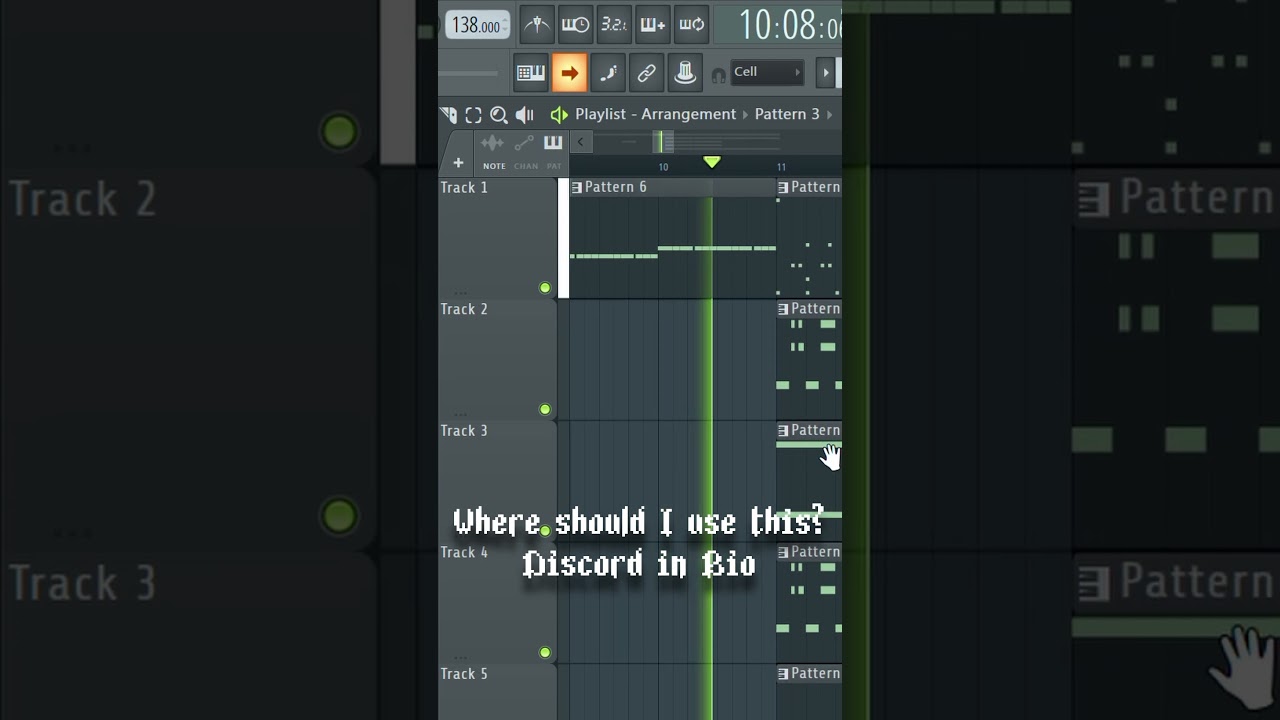Click multilink to controllers knob icon
Viewport: 1280px width, 720px height.
(685, 73)
